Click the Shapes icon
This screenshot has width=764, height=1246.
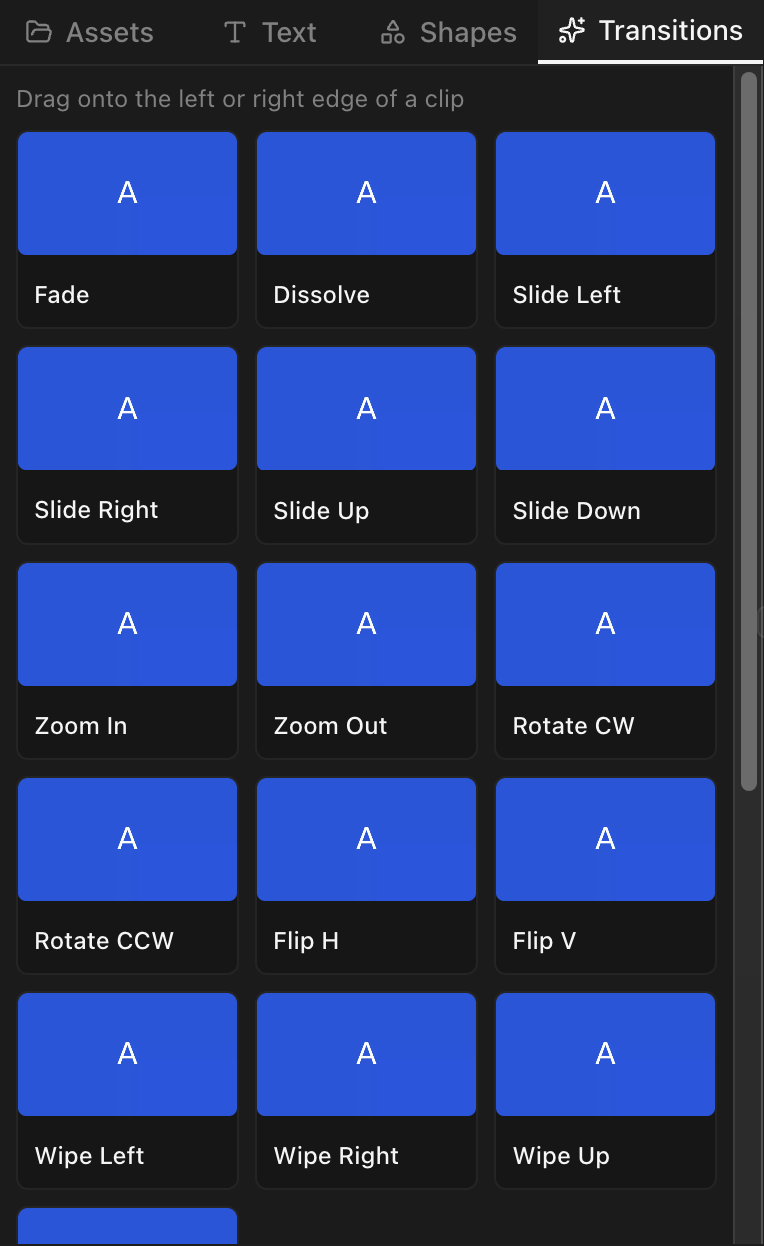pos(393,32)
